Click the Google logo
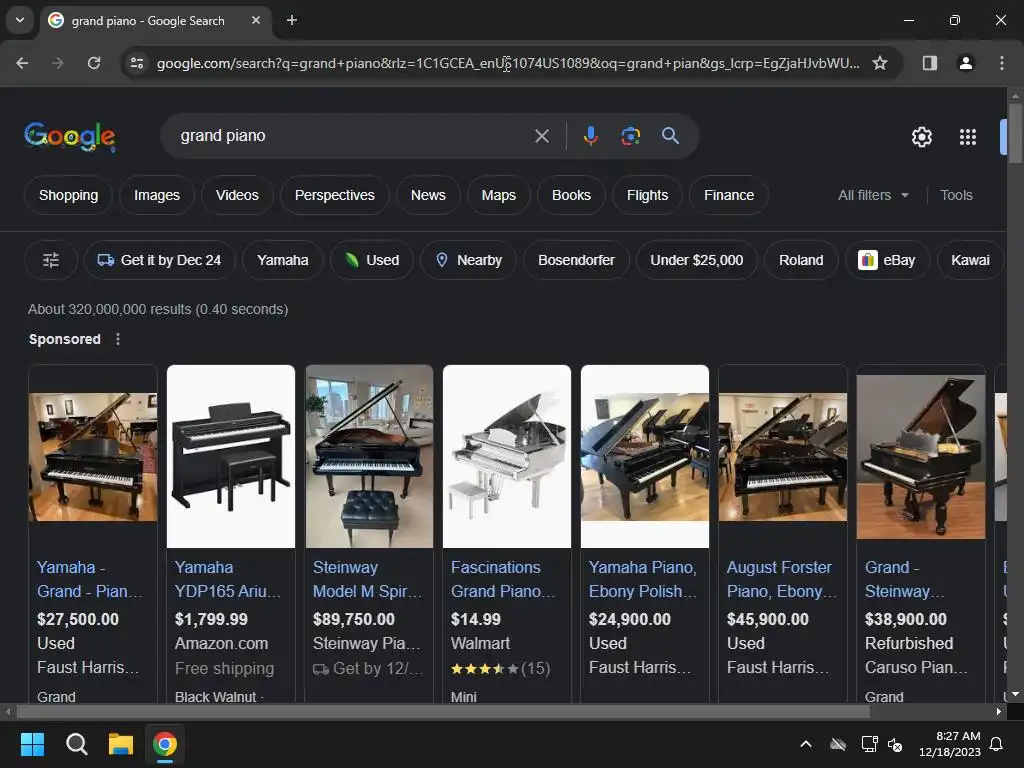Screen dimensions: 1024x768 [70, 136]
